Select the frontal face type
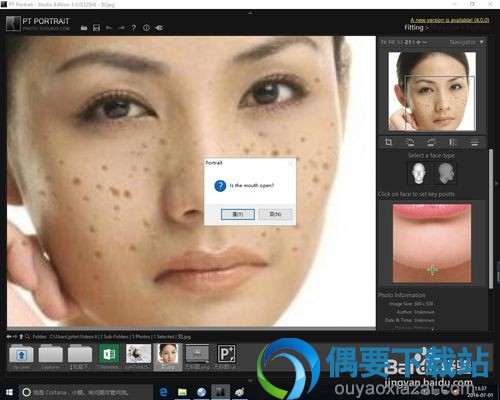 click(418, 173)
